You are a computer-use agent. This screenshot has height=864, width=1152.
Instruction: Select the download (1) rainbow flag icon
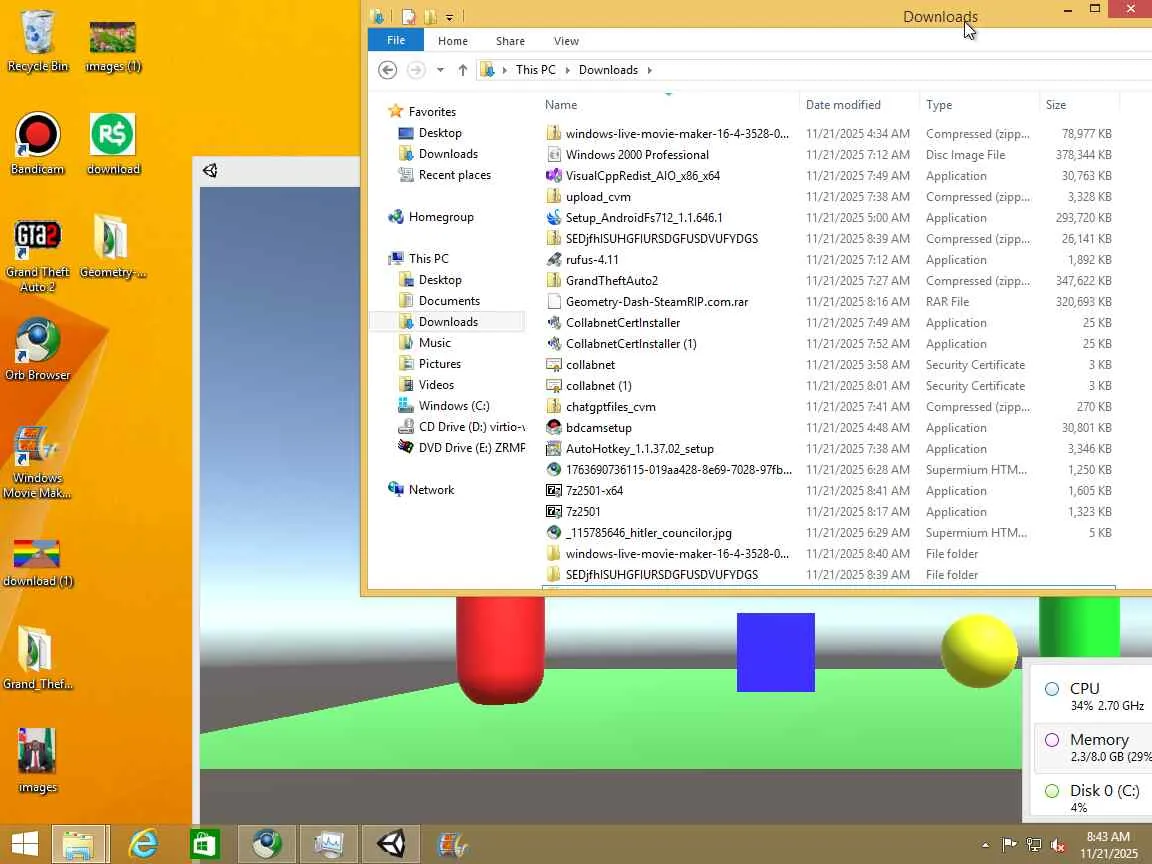[x=37, y=563]
